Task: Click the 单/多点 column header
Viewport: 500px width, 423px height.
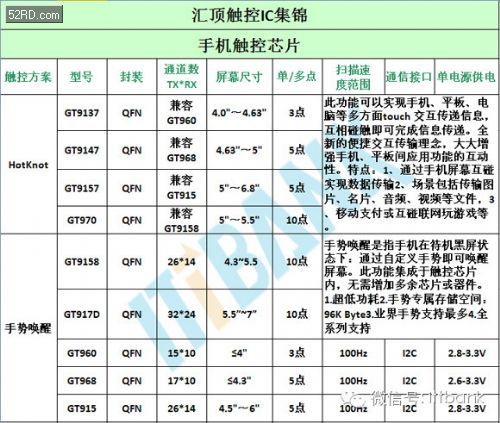Action: (x=297, y=77)
